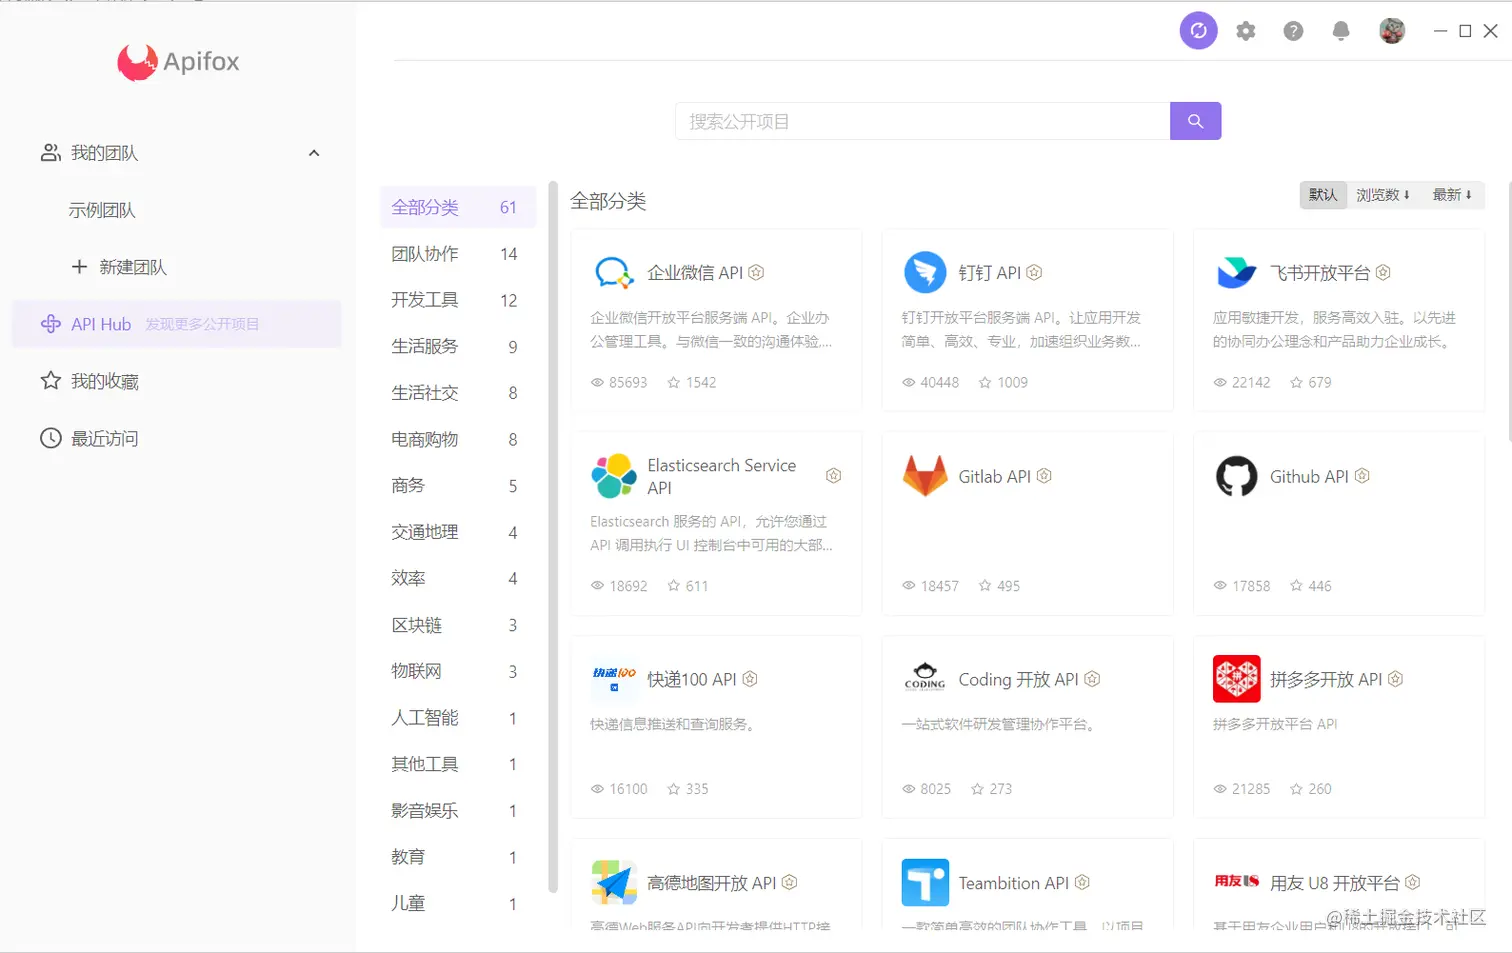
Task: Select 人工智能 category
Action: pyautogui.click(x=458, y=718)
